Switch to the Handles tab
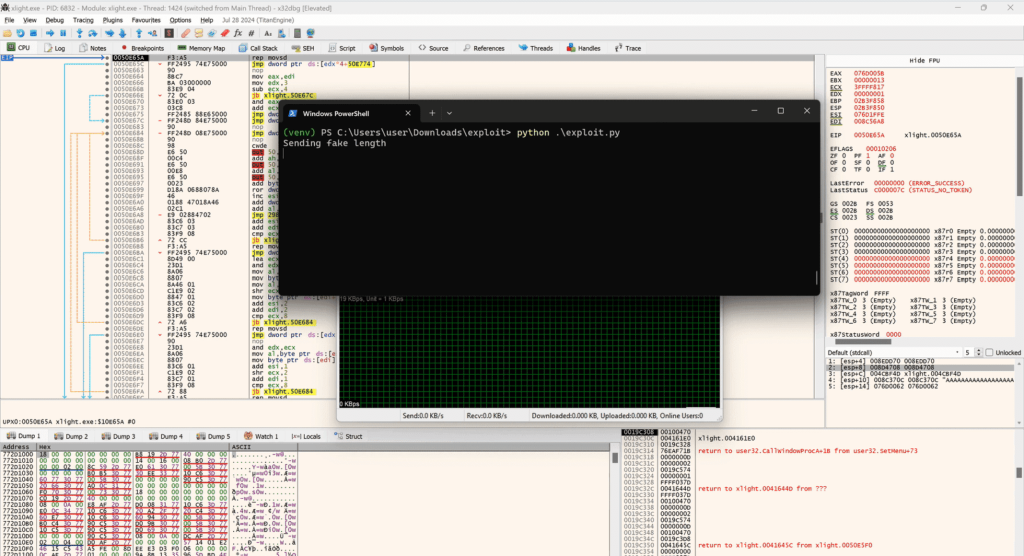 click(x=583, y=48)
